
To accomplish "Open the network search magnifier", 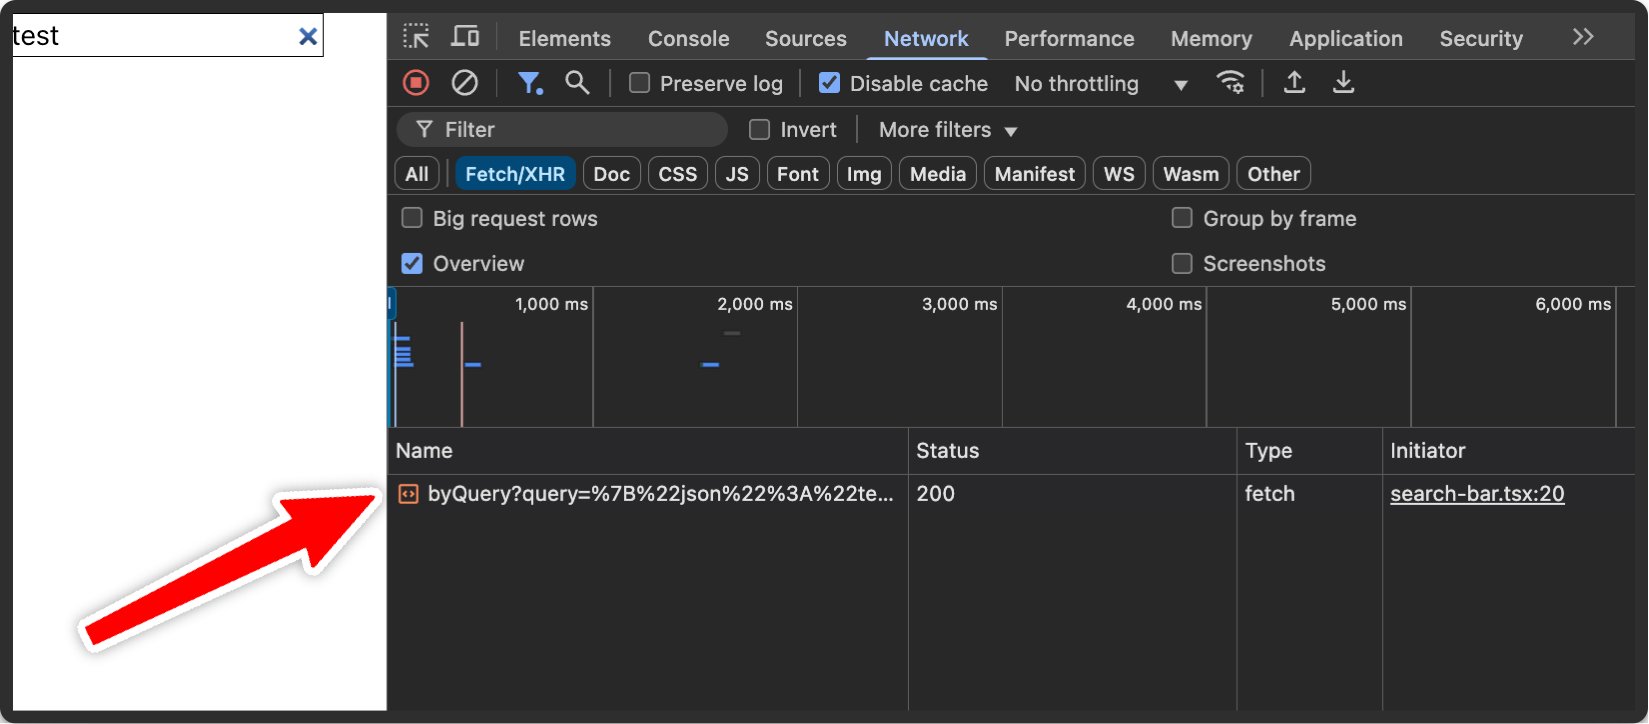I will click(577, 83).
